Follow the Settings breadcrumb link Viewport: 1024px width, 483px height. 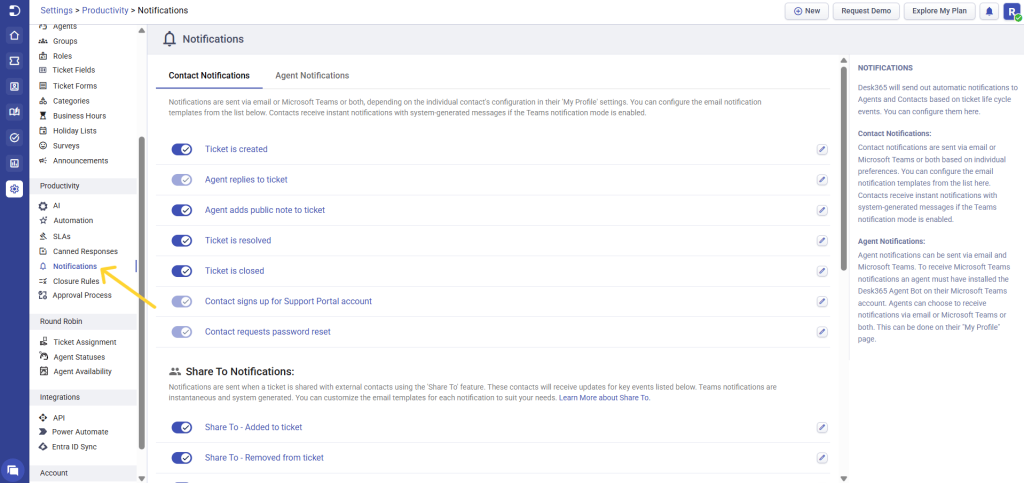[56, 10]
